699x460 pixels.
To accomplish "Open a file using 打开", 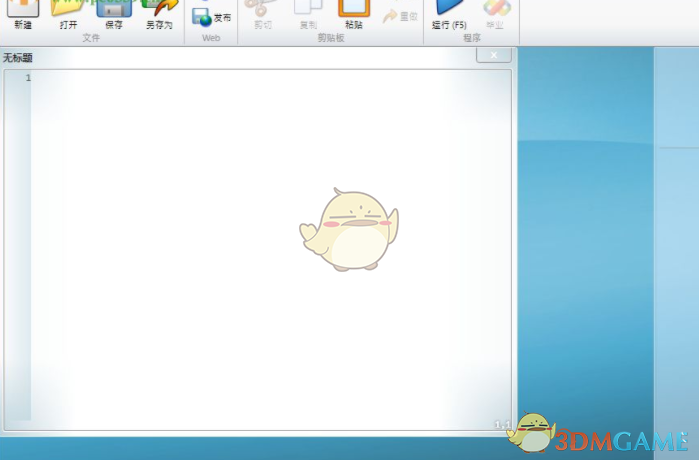I will (68, 15).
